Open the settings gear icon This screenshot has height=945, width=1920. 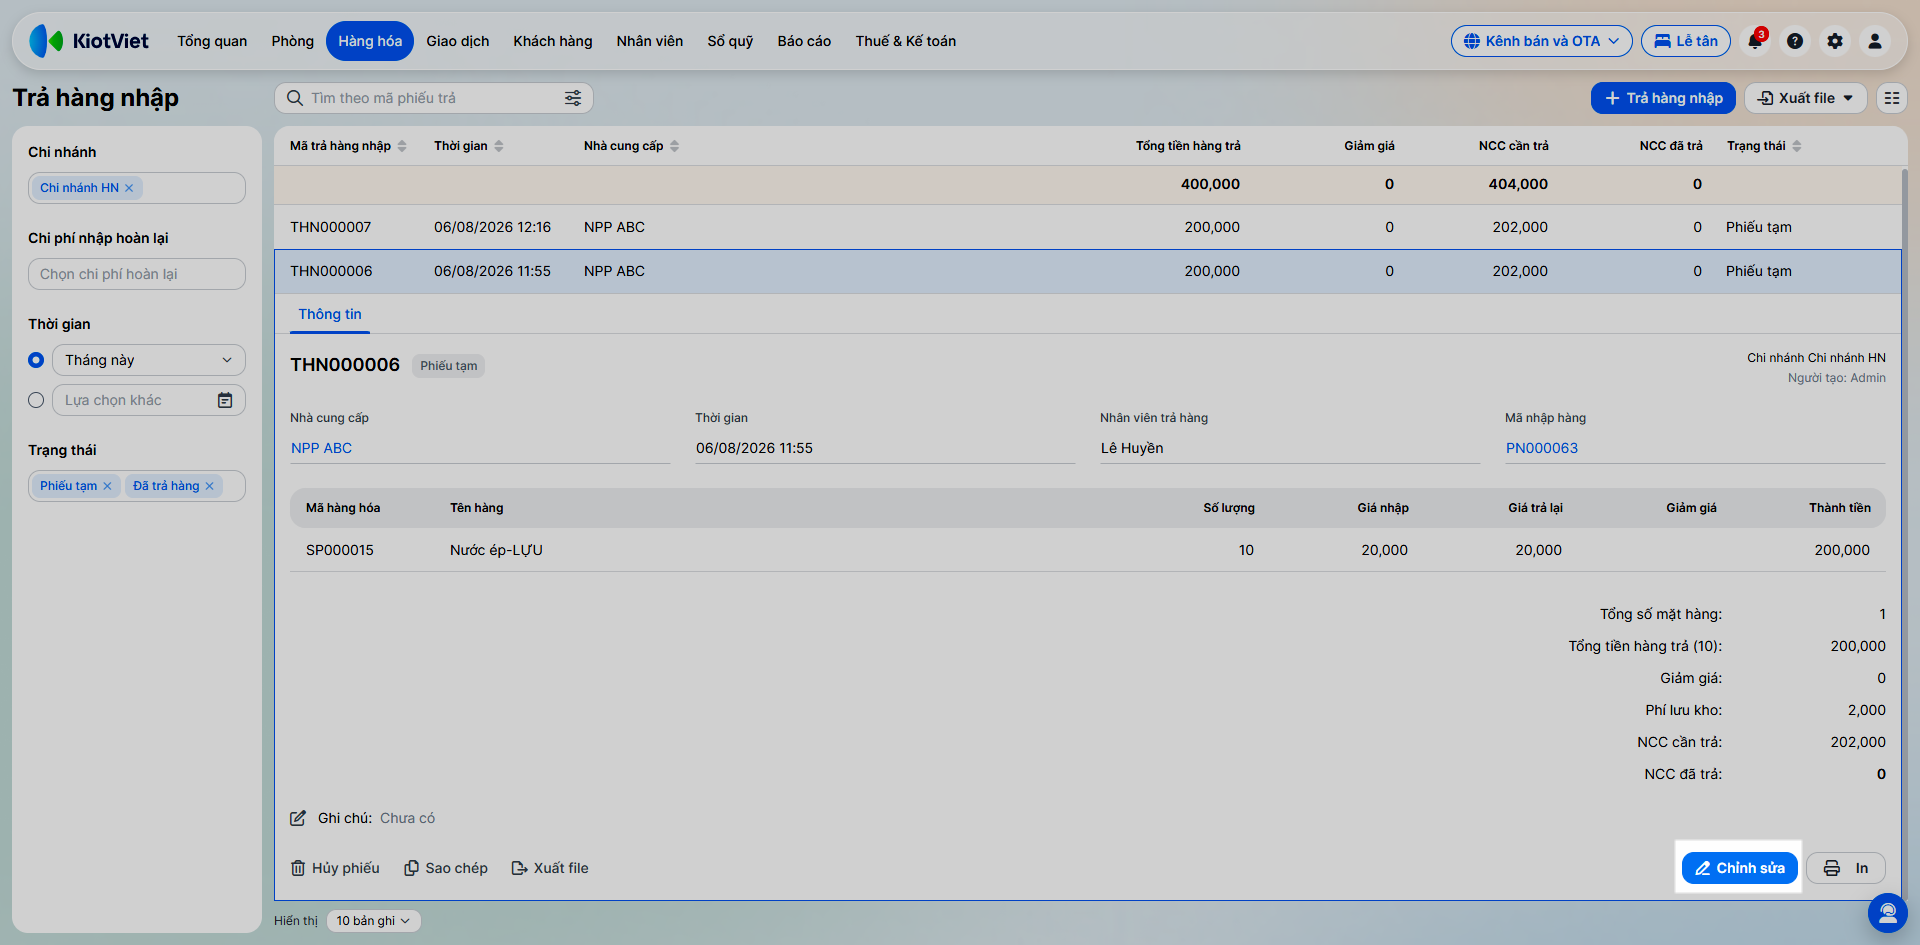point(1835,41)
